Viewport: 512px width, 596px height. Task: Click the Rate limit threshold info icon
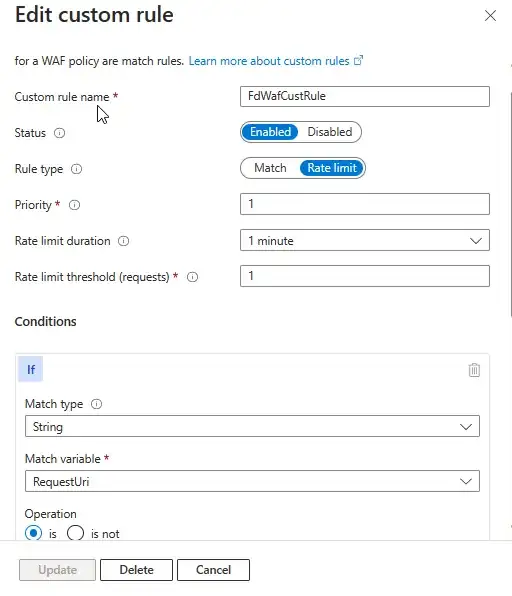pos(192,277)
